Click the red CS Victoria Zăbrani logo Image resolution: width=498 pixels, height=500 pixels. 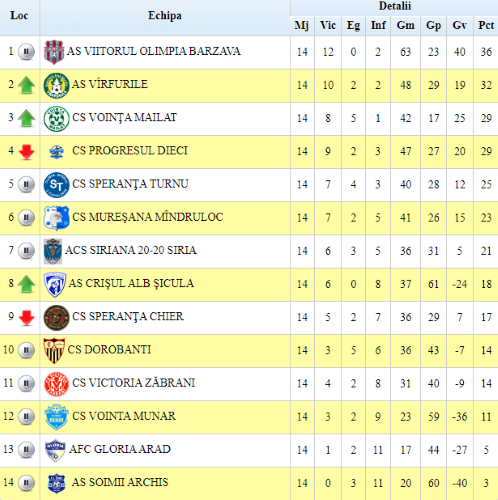point(56,384)
